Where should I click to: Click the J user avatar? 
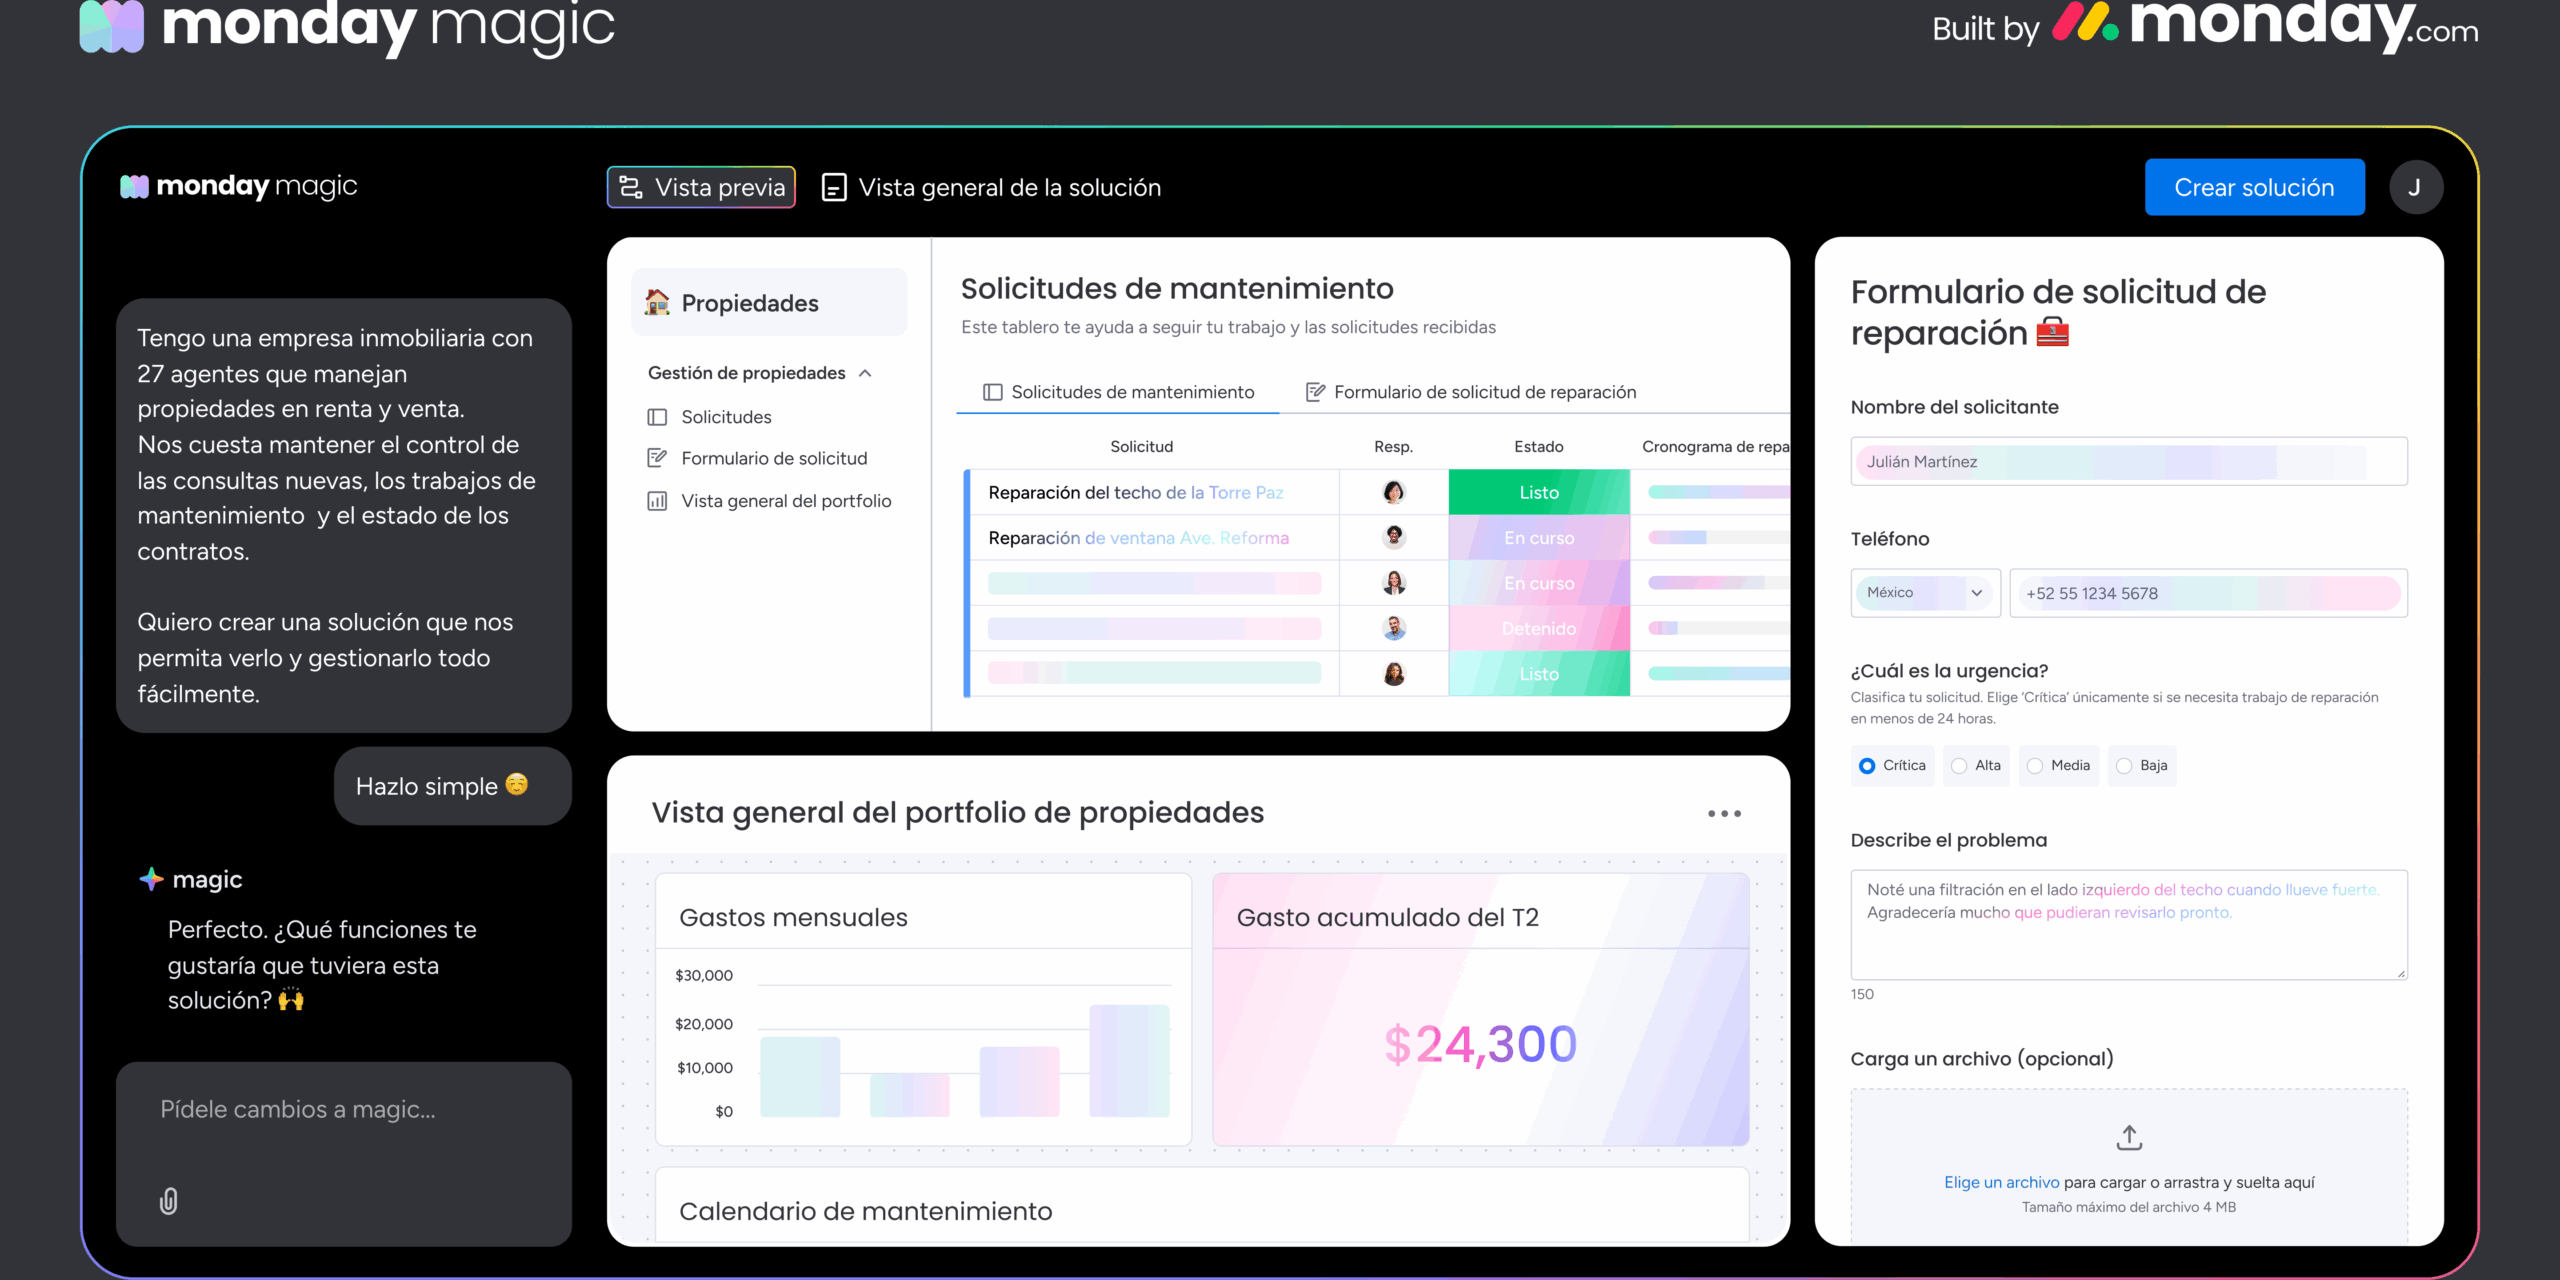point(2415,187)
